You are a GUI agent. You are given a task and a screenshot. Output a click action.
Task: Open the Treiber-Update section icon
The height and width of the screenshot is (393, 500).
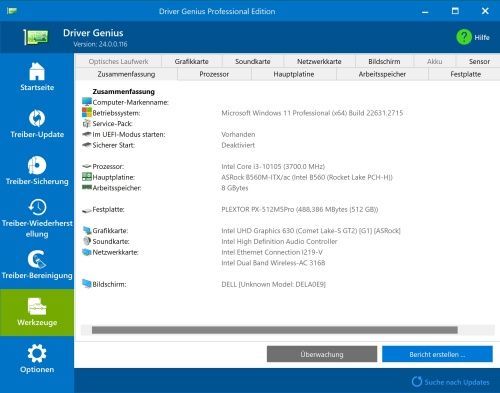[x=37, y=118]
